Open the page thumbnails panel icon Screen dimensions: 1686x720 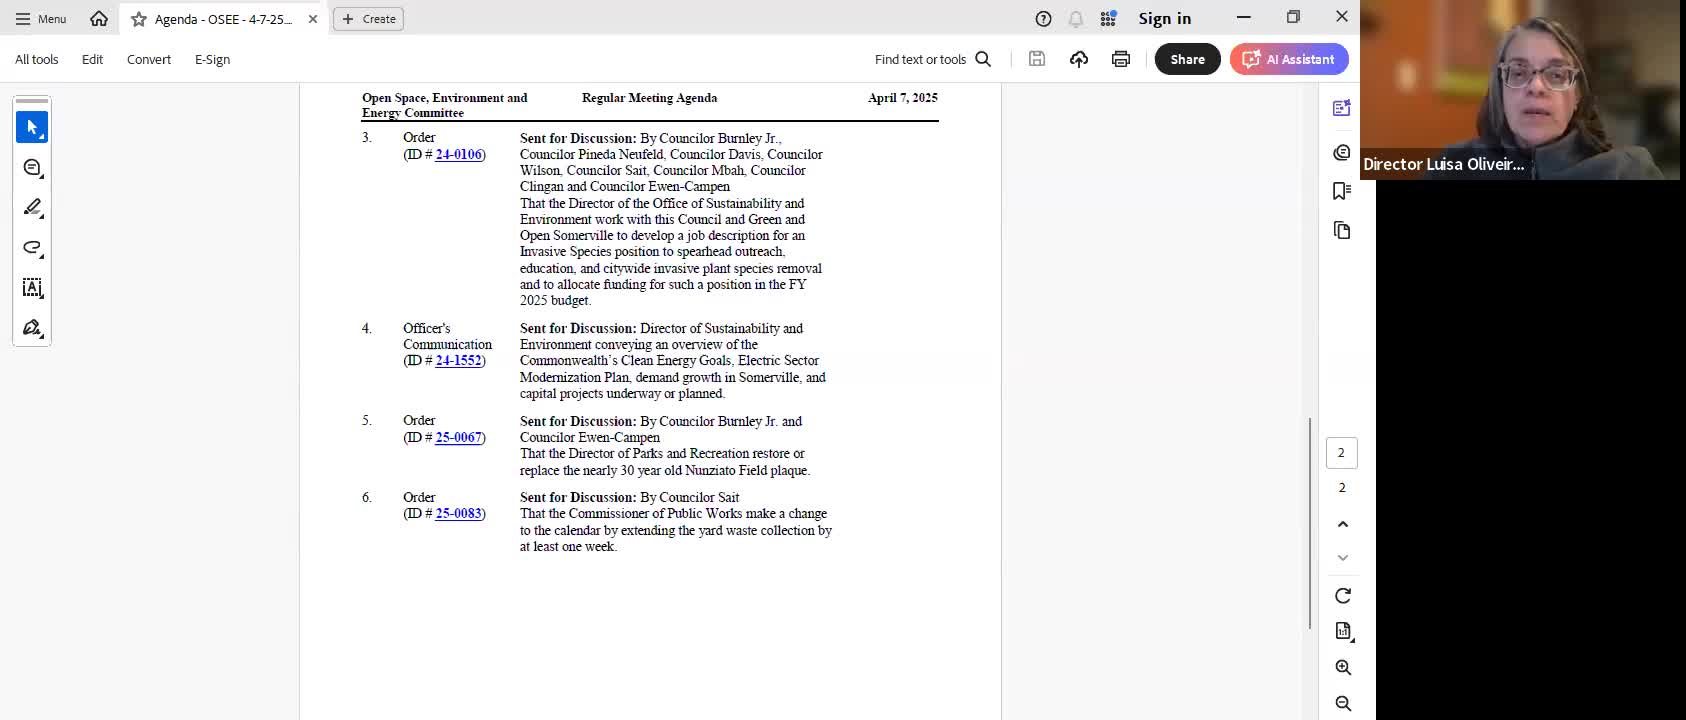point(1342,231)
